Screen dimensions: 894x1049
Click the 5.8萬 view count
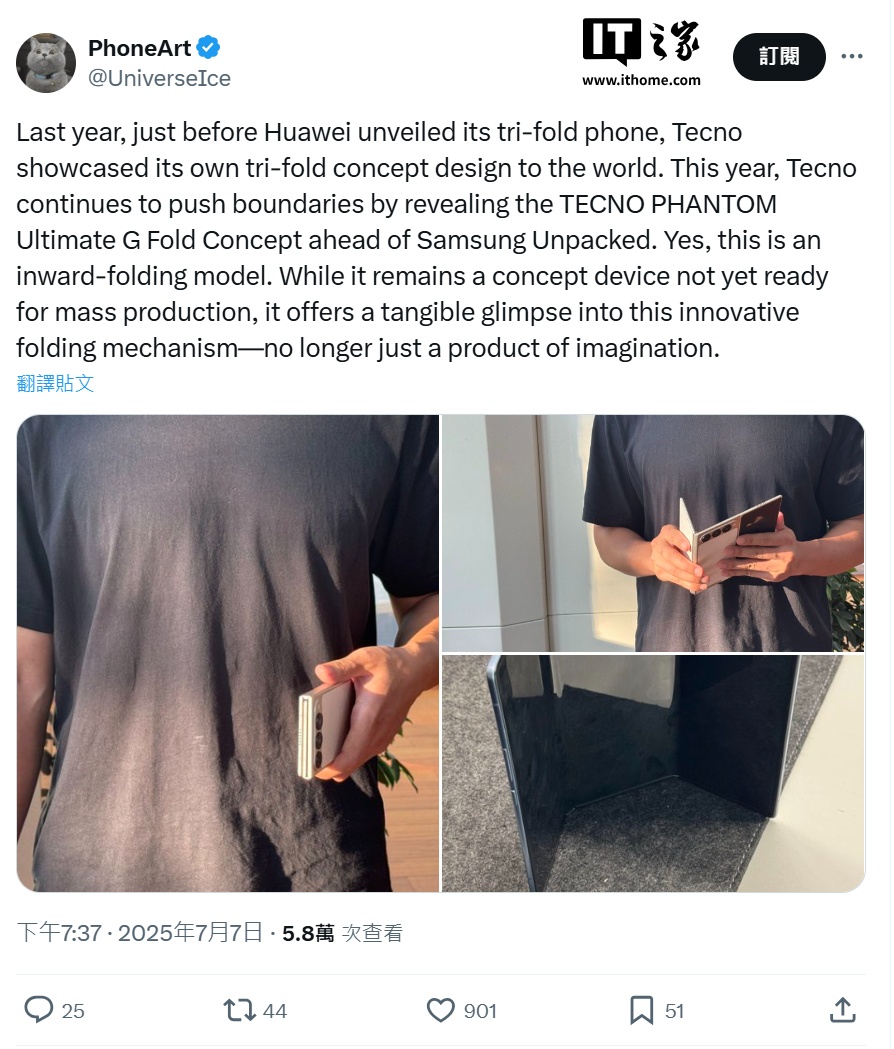[308, 933]
